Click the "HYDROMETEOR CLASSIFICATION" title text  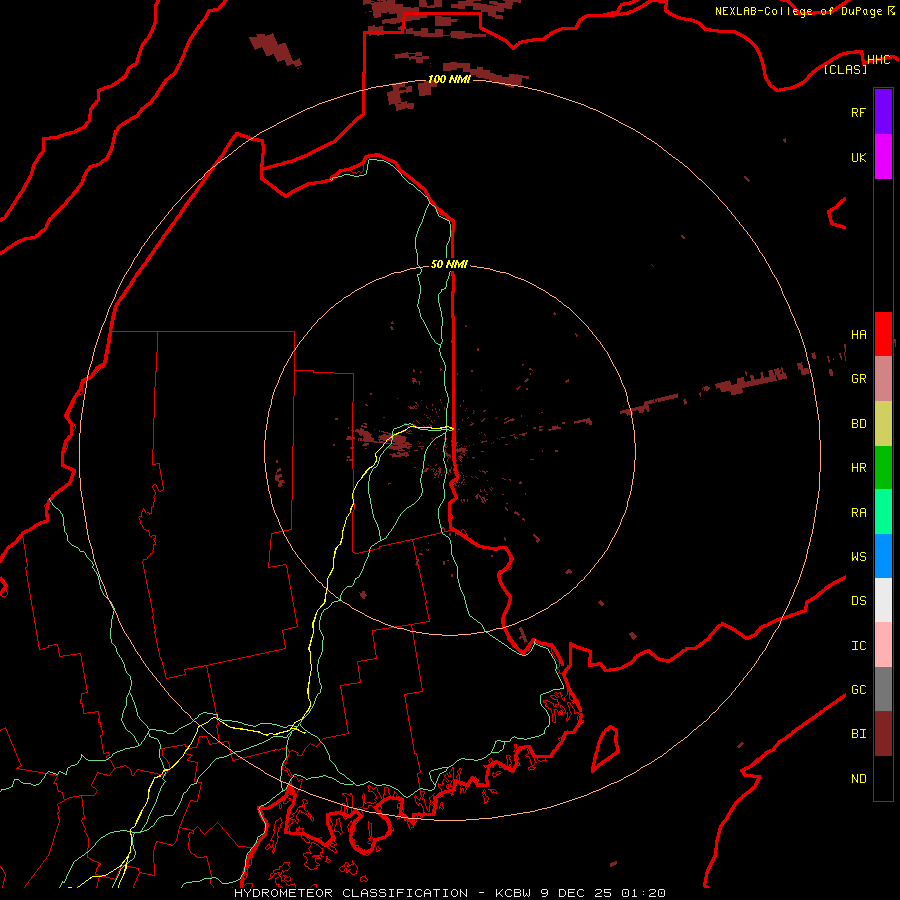coord(351,893)
